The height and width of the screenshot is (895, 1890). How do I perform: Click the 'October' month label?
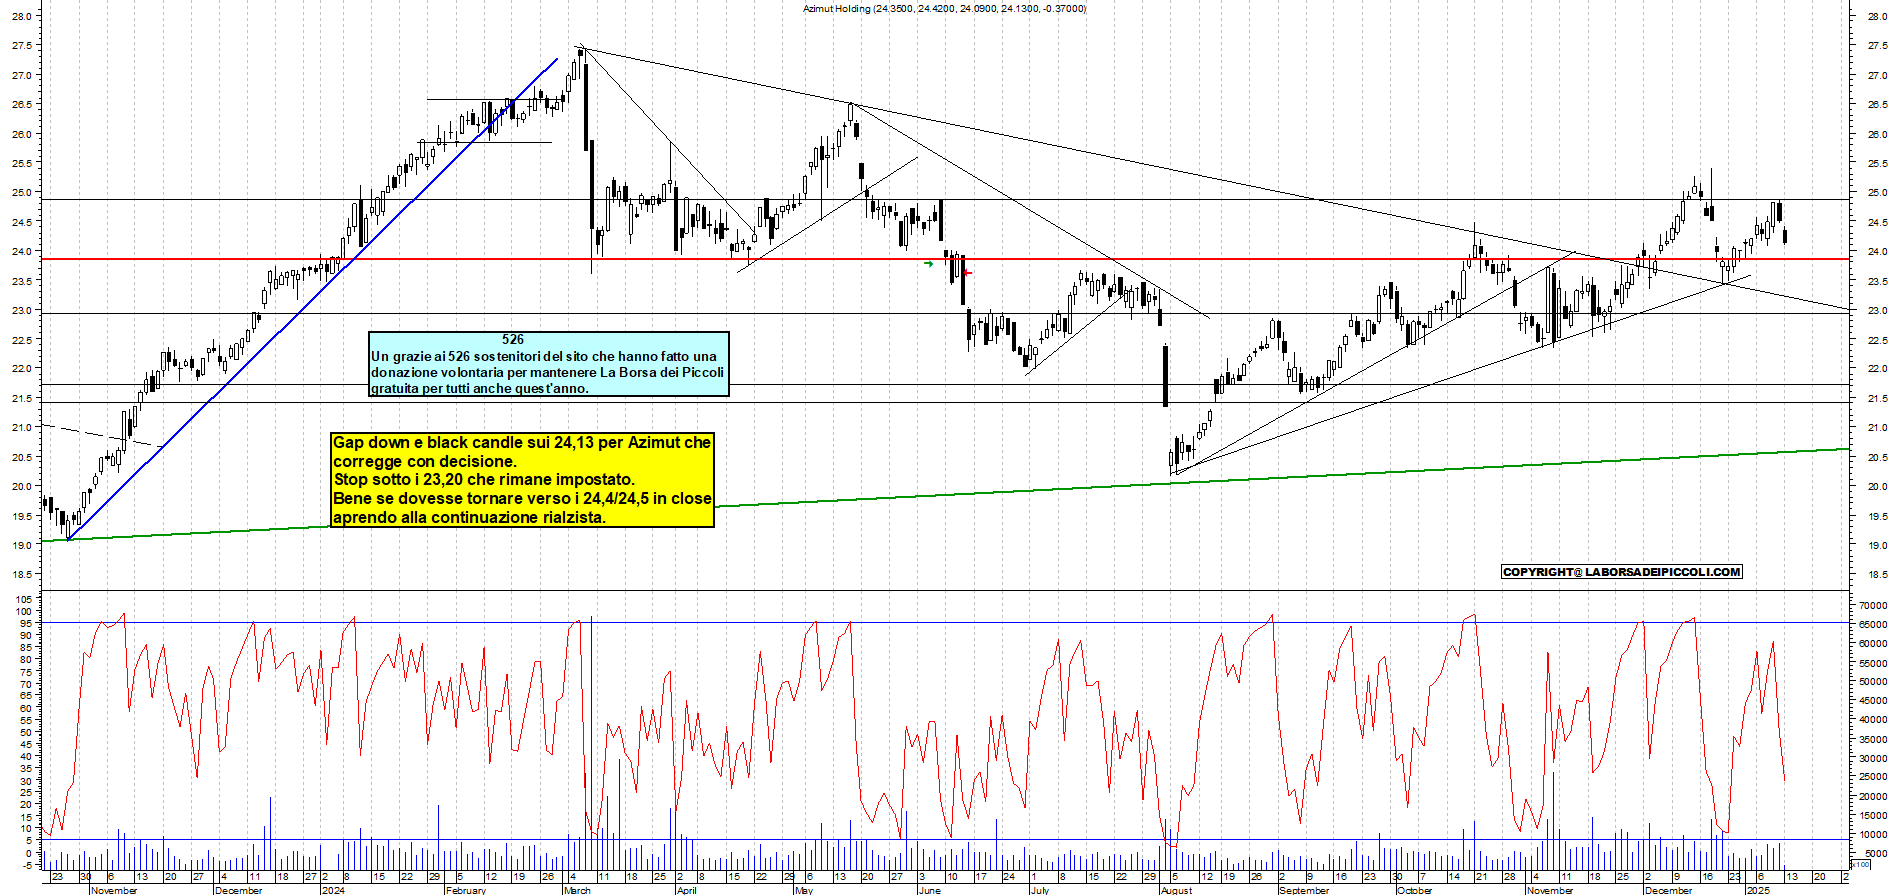click(1414, 890)
